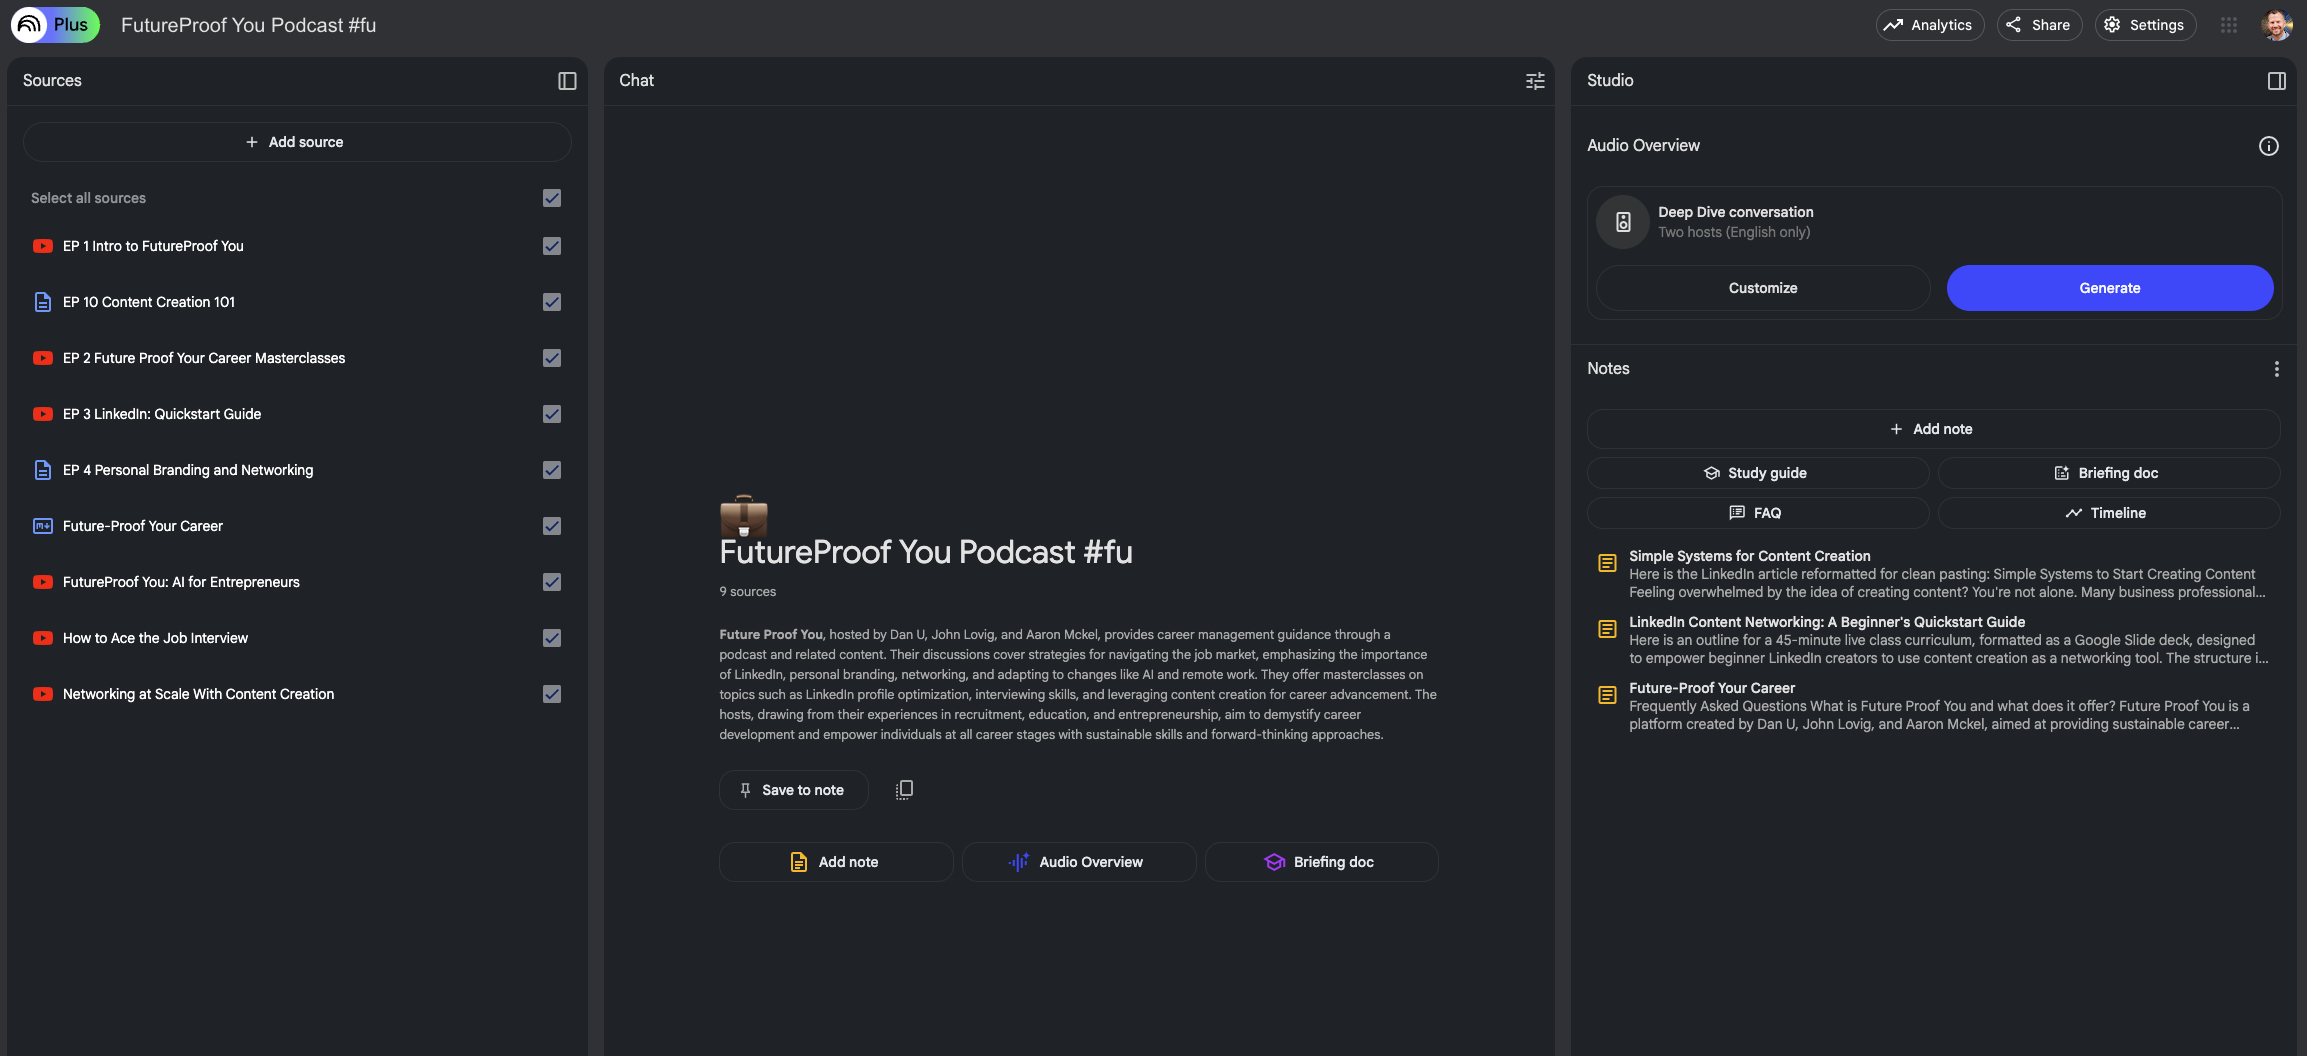The width and height of the screenshot is (2307, 1056).
Task: Click the briefcase notebook emoji
Action: point(744,516)
